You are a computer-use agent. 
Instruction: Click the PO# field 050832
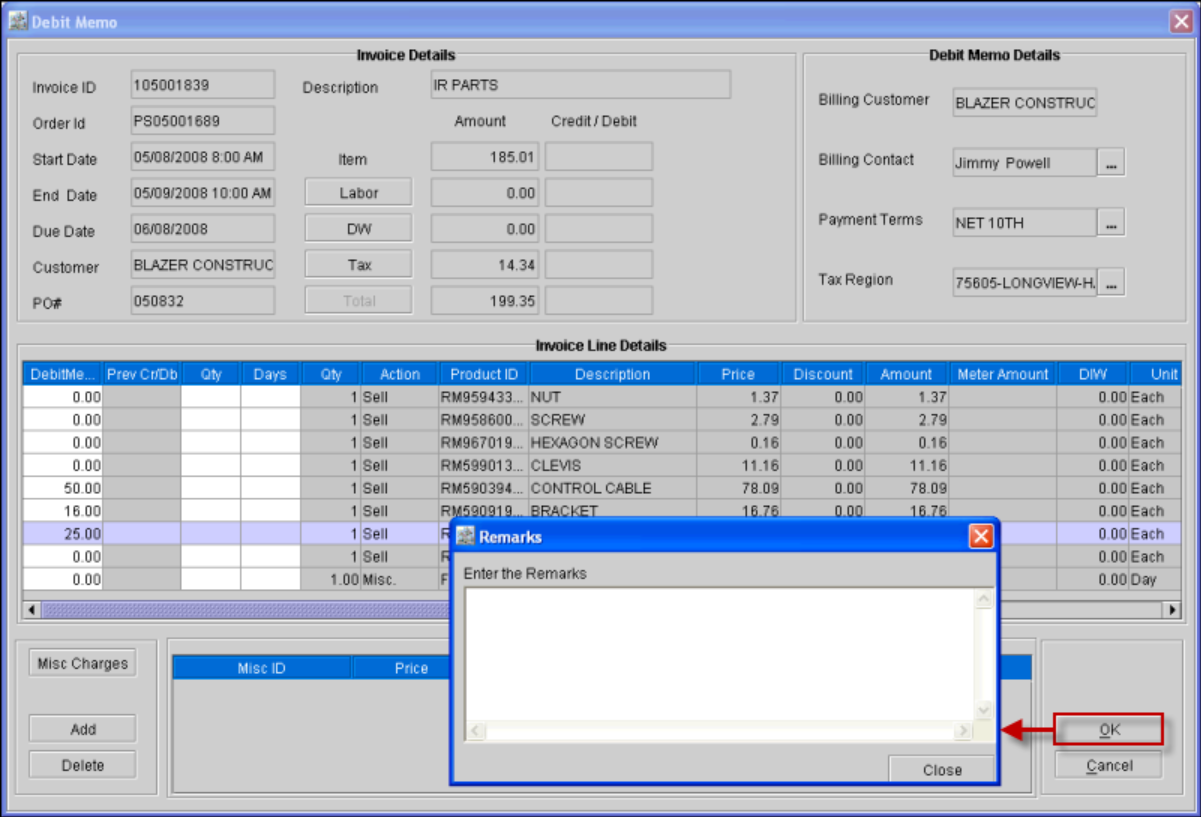tap(202, 301)
